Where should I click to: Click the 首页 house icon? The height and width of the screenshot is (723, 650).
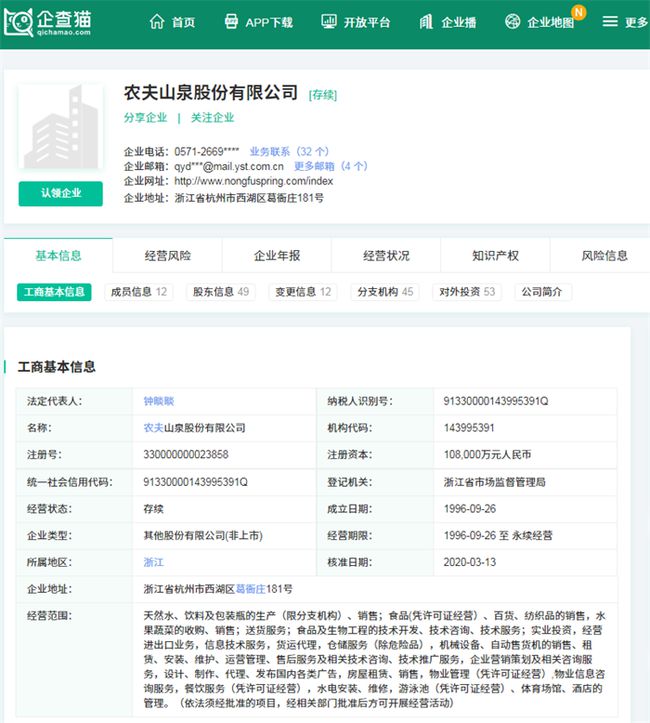pyautogui.click(x=157, y=22)
